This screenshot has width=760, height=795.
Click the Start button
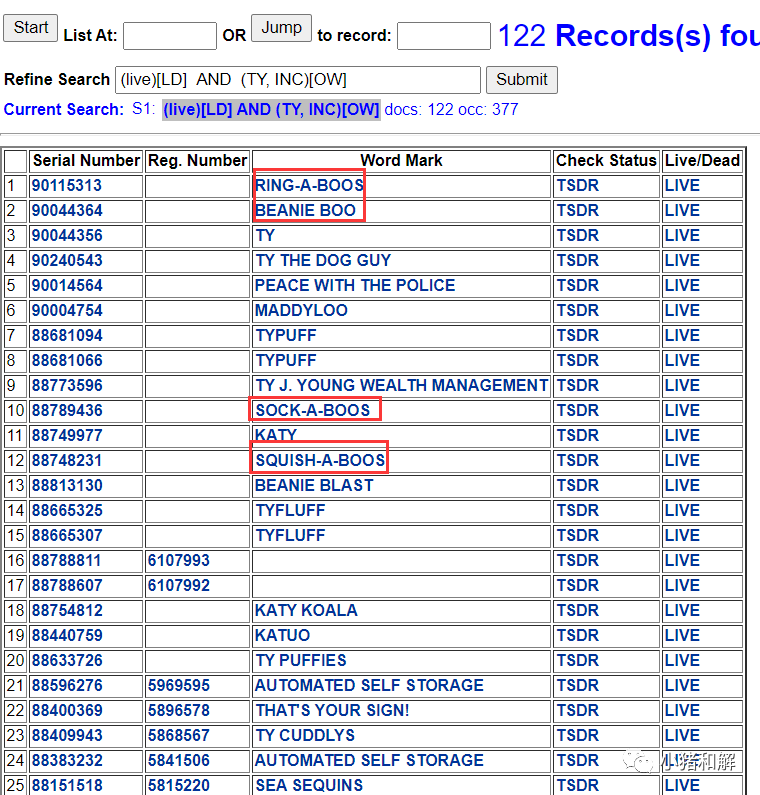[x=30, y=28]
